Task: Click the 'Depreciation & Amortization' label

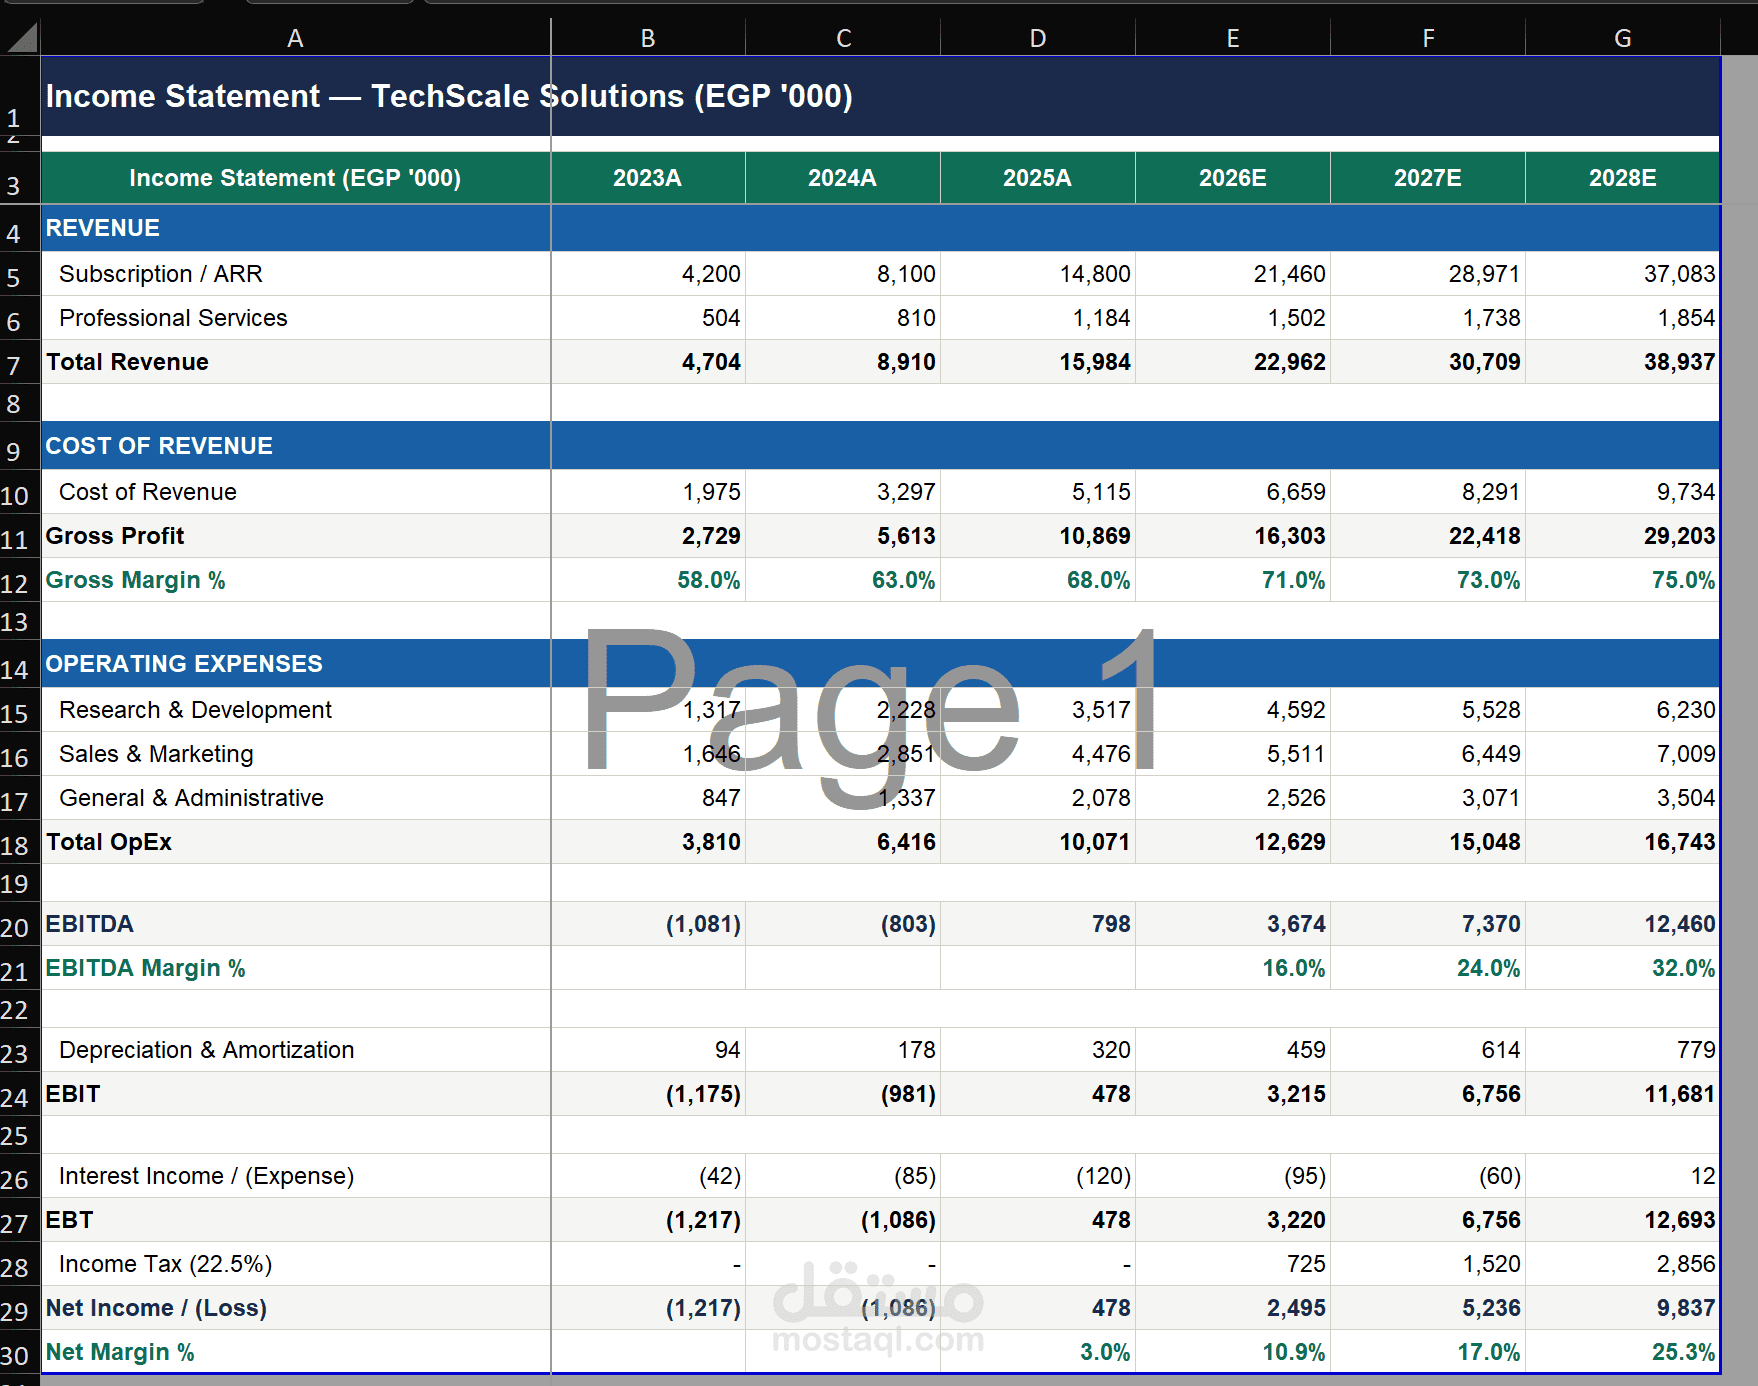Action: point(206,1050)
